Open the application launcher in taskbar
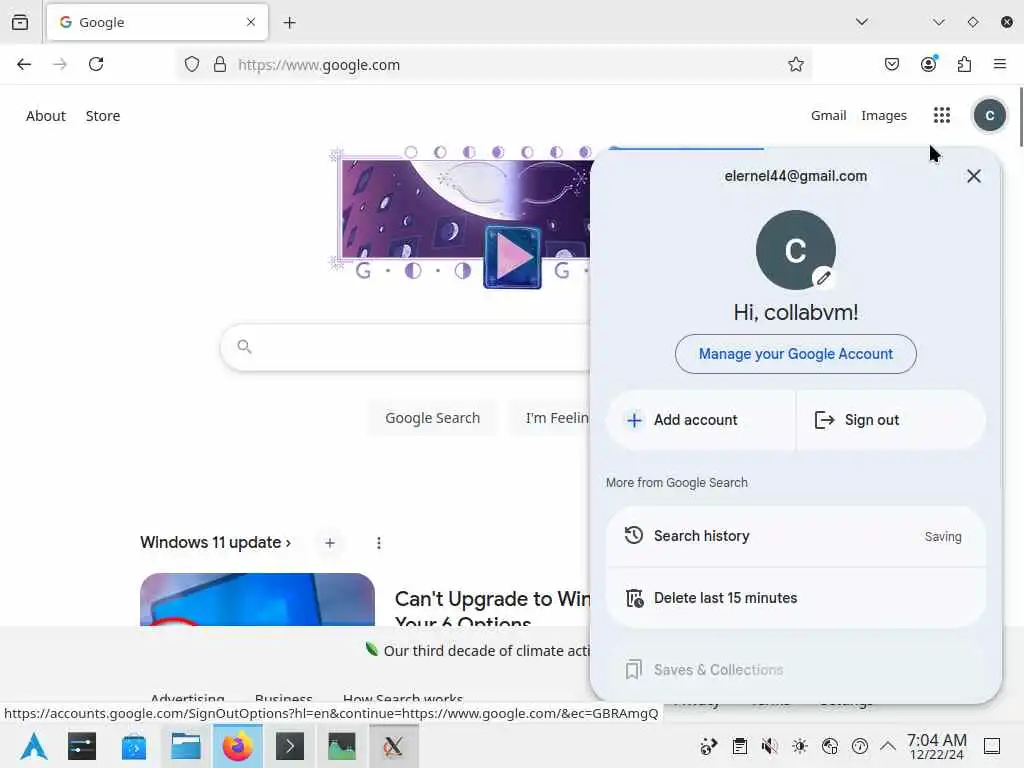The image size is (1024, 768). [33, 746]
